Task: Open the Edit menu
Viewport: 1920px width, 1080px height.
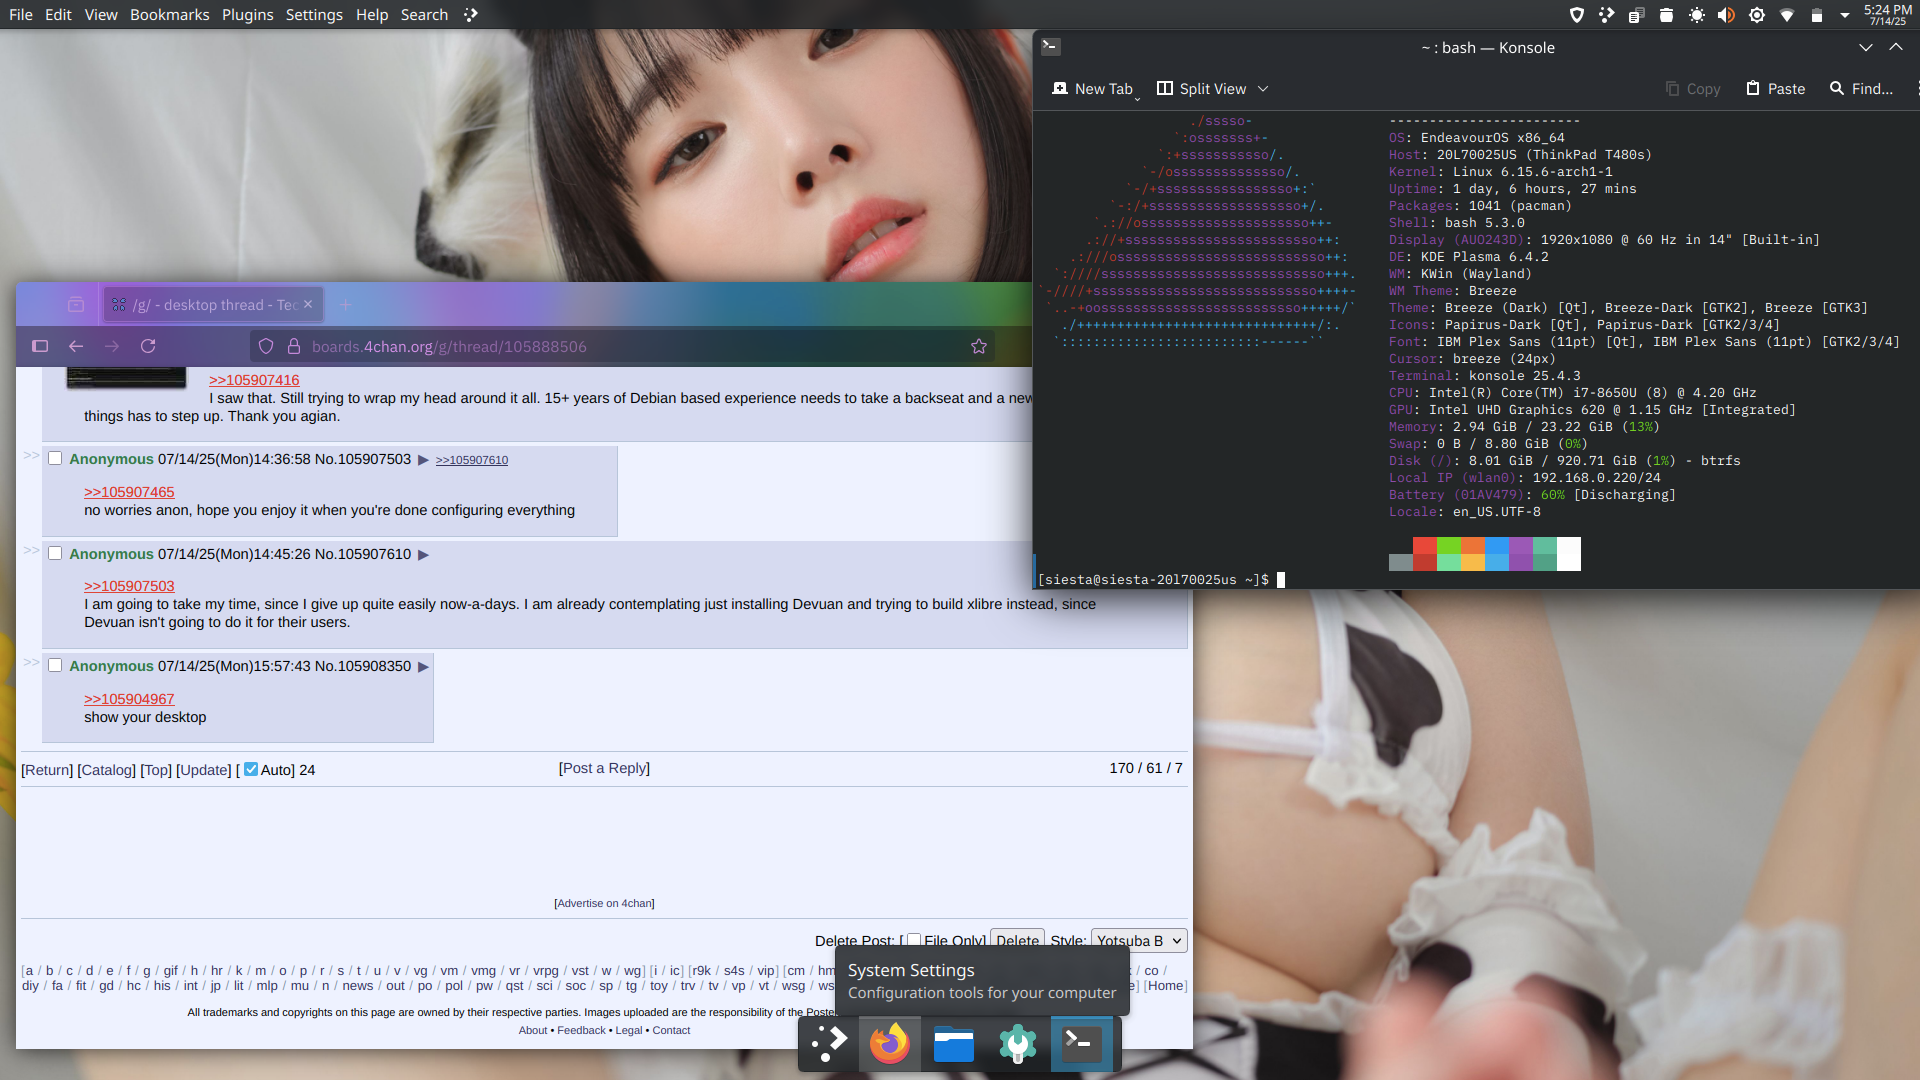Action: (58, 15)
